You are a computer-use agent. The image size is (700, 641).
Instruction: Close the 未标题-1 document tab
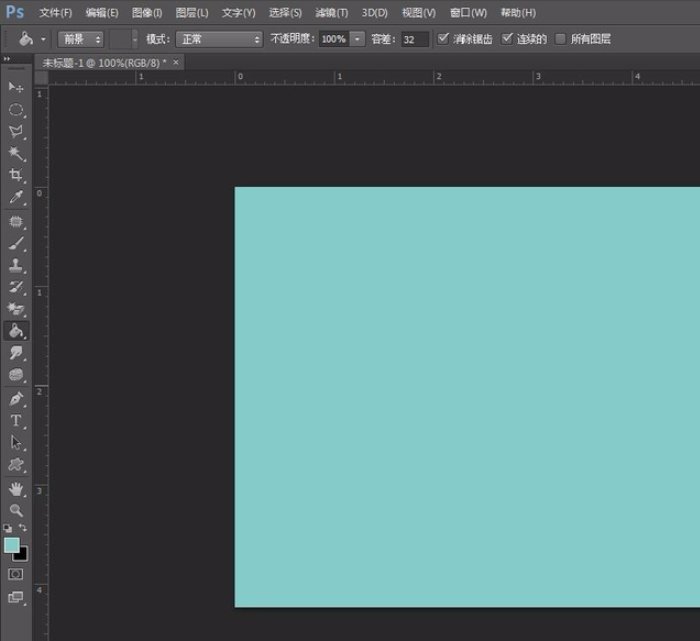[x=177, y=62]
